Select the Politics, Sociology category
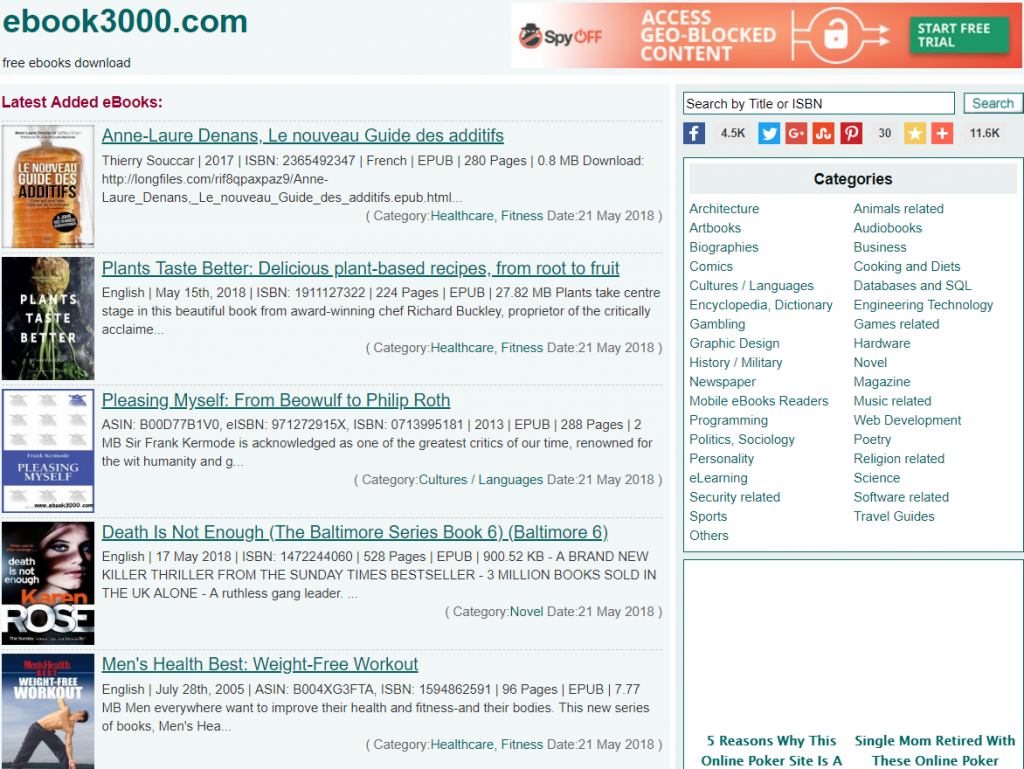This screenshot has width=1024, height=769. pos(742,439)
